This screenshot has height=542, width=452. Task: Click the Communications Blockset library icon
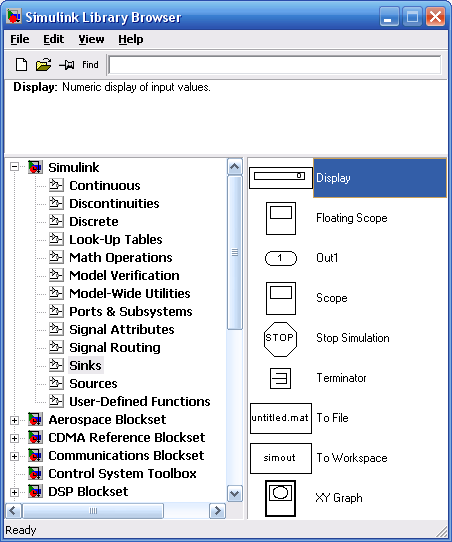35,456
